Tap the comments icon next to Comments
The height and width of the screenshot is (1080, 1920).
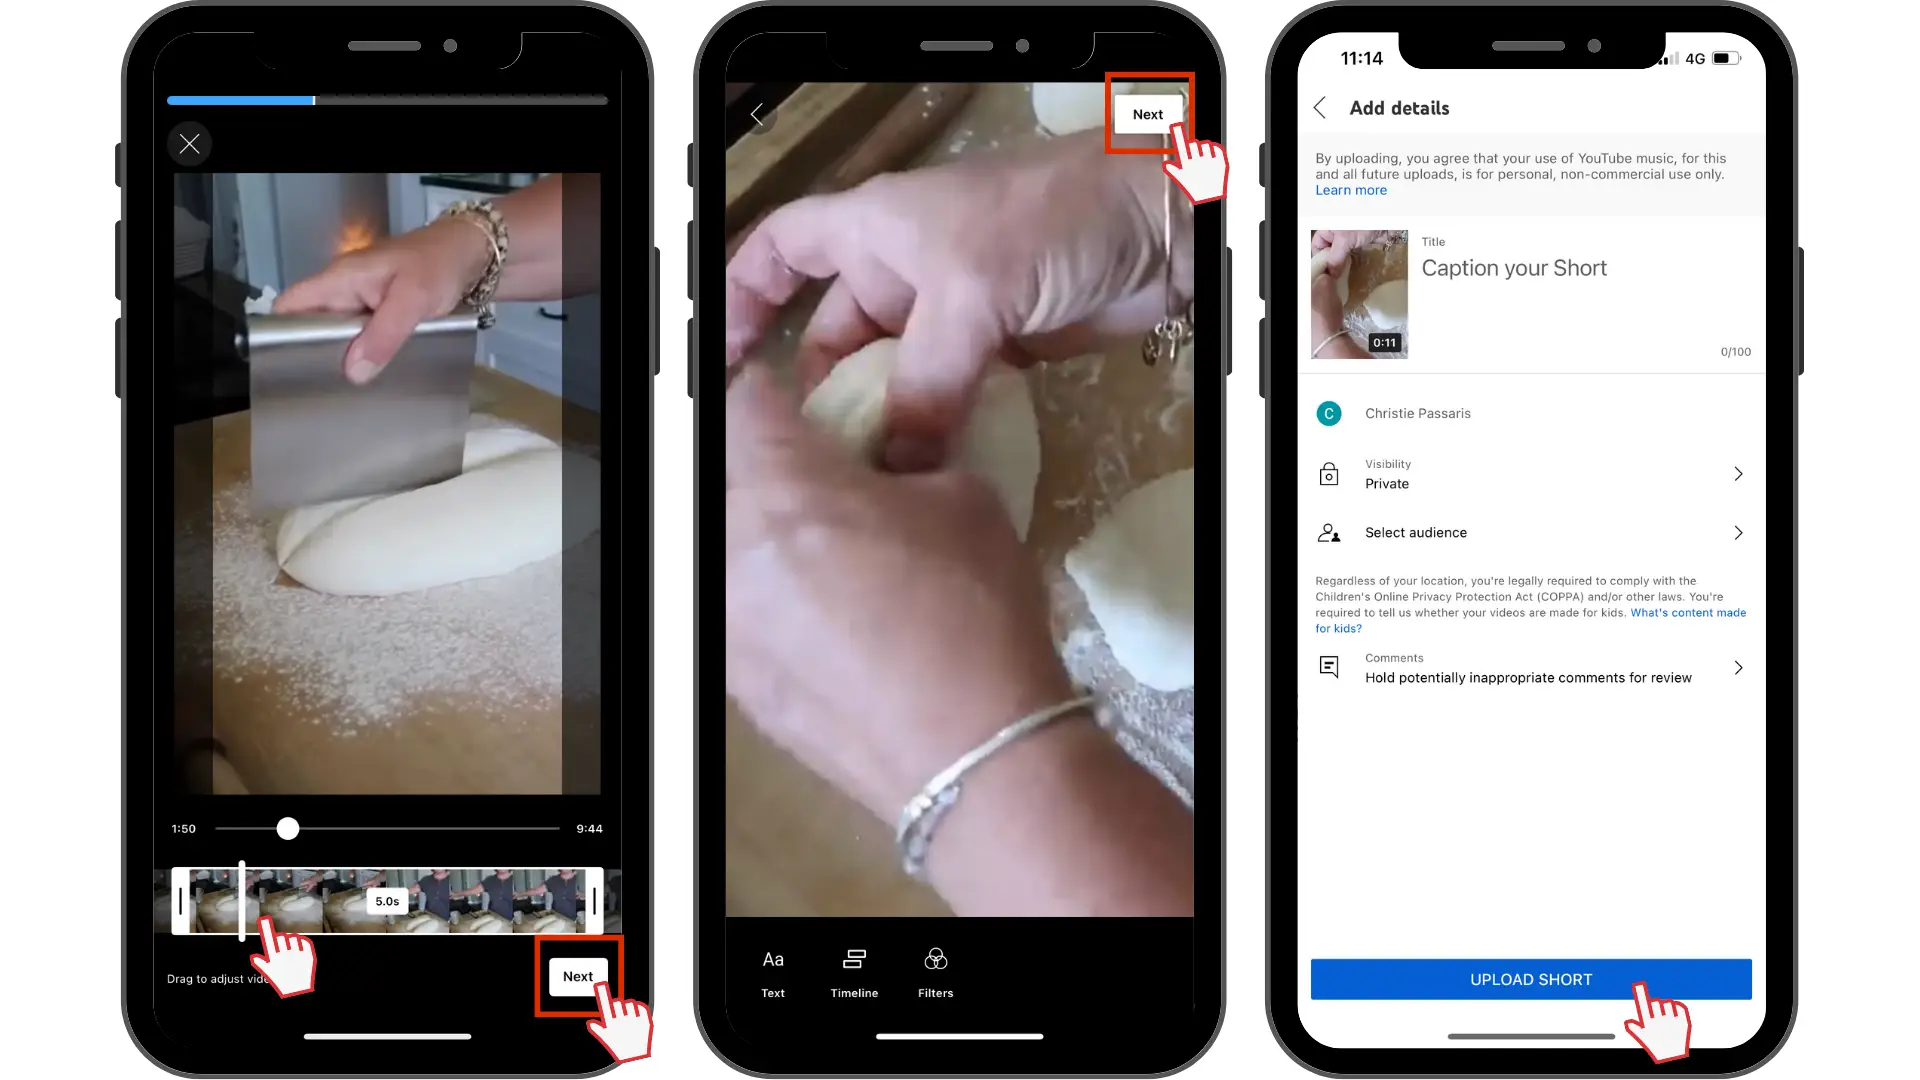click(1328, 669)
